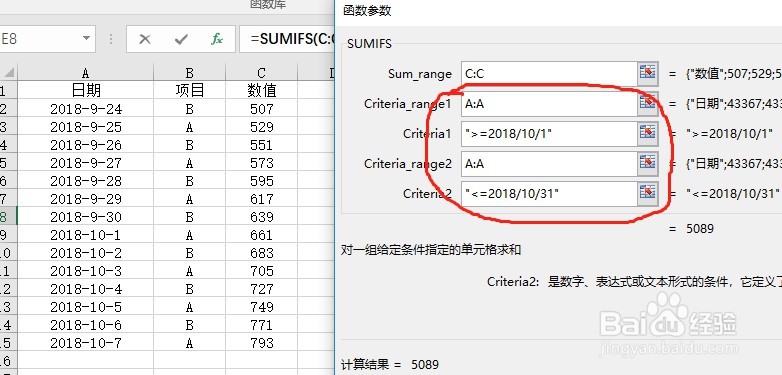Select cell with date 2018-10-7

pos(86,343)
